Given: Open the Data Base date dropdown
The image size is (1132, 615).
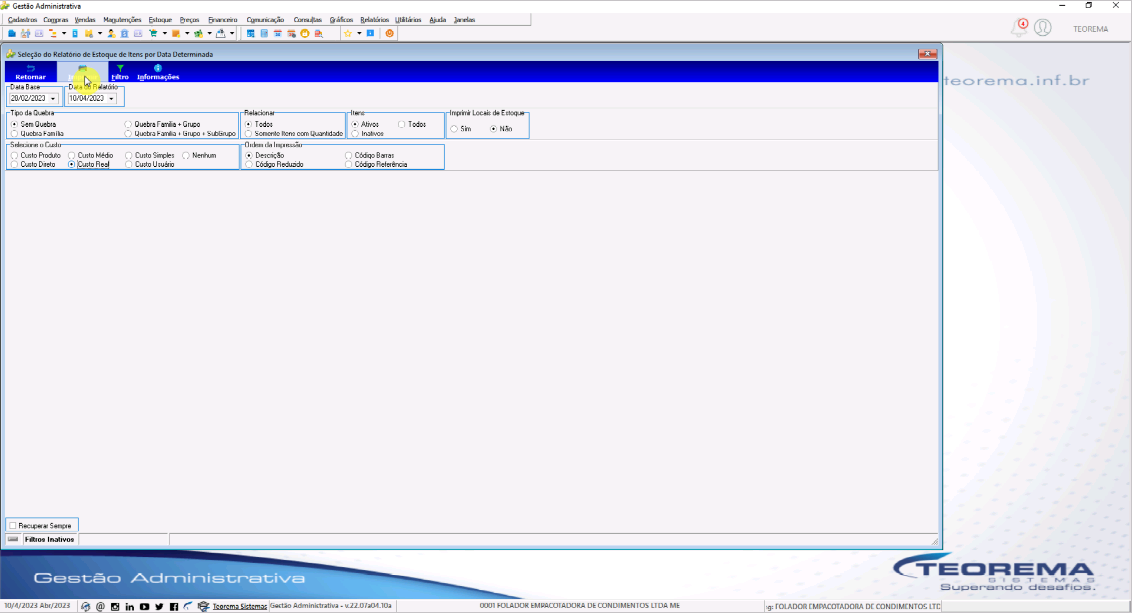Looking at the screenshot, I should pos(53,98).
